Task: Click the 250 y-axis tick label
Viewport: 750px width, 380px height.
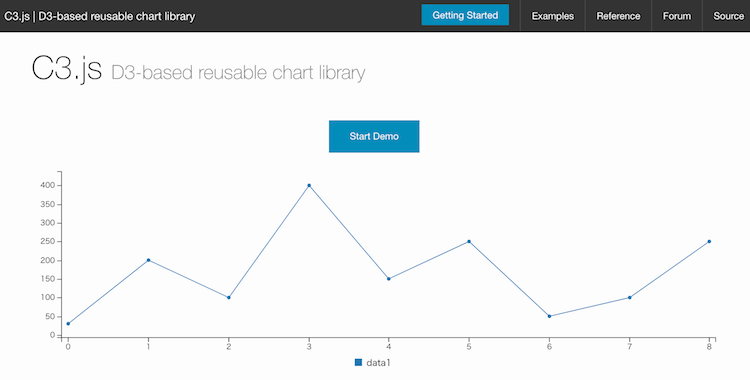Action: pyautogui.click(x=48, y=242)
